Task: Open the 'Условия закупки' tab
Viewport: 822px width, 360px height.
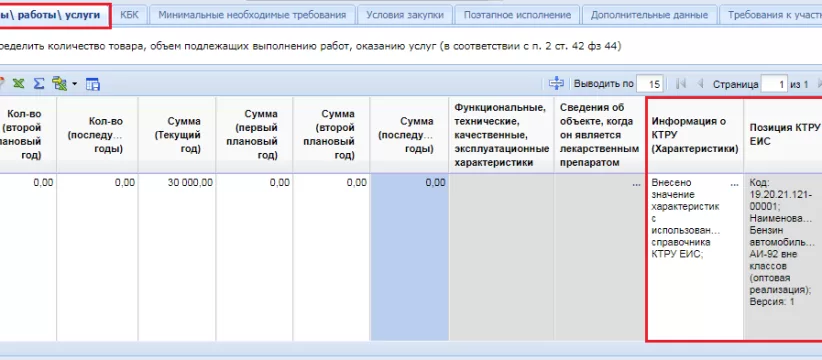Action: pyautogui.click(x=405, y=15)
